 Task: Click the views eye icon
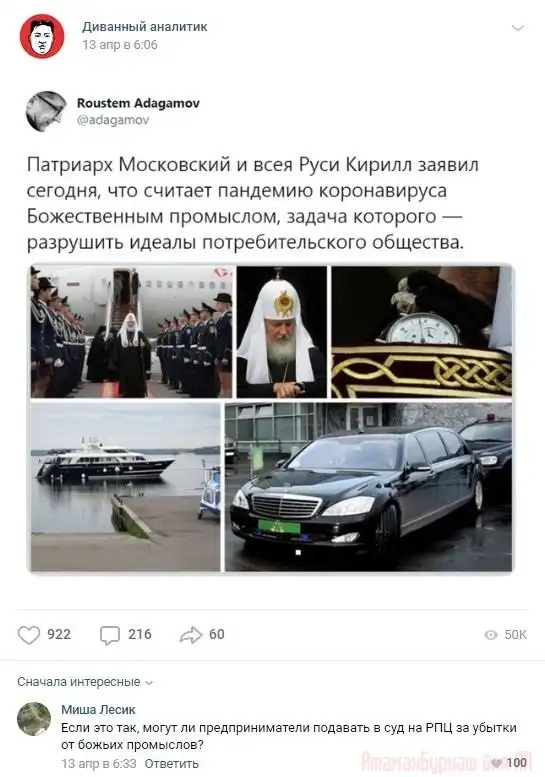(490, 635)
